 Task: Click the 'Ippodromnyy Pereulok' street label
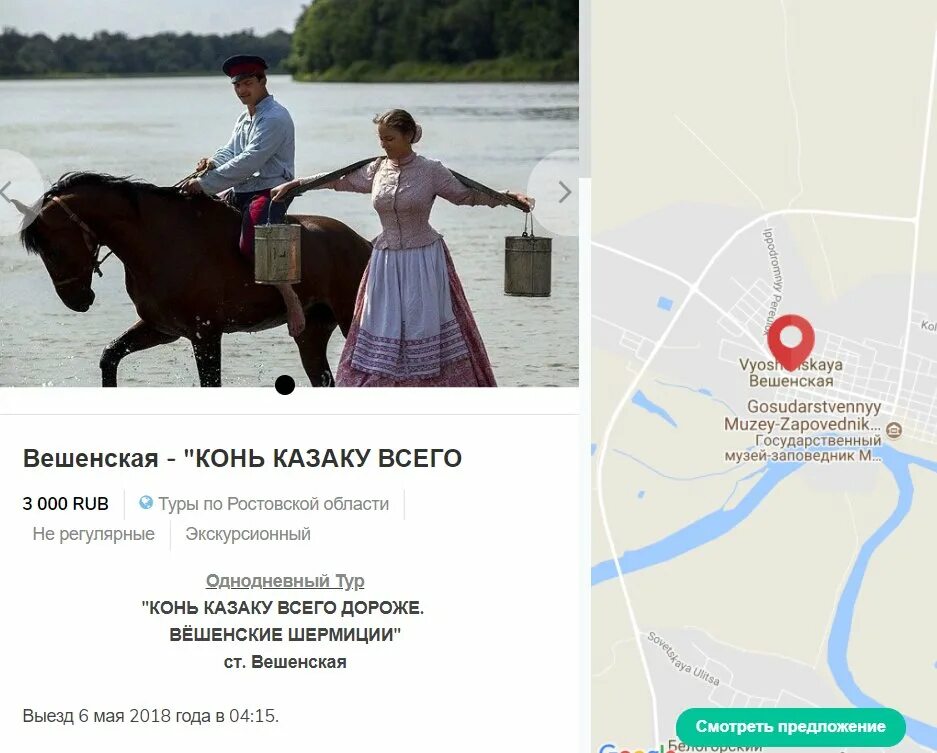[x=773, y=281]
